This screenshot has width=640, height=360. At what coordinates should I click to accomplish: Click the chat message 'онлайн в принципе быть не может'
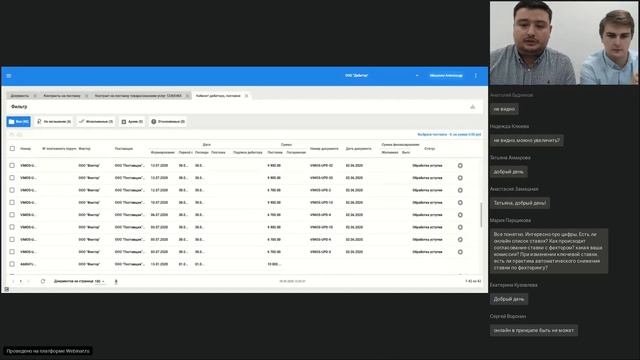[x=533, y=330]
